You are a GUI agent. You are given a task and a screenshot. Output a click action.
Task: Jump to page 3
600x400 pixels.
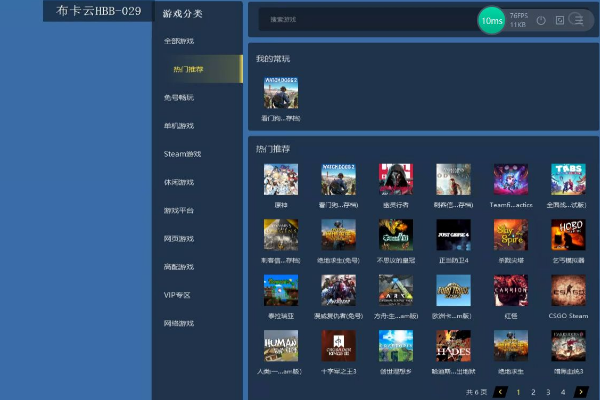tap(548, 392)
